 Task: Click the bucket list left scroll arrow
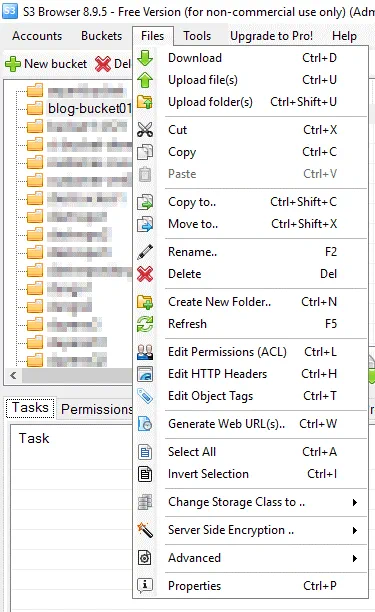coord(13,375)
